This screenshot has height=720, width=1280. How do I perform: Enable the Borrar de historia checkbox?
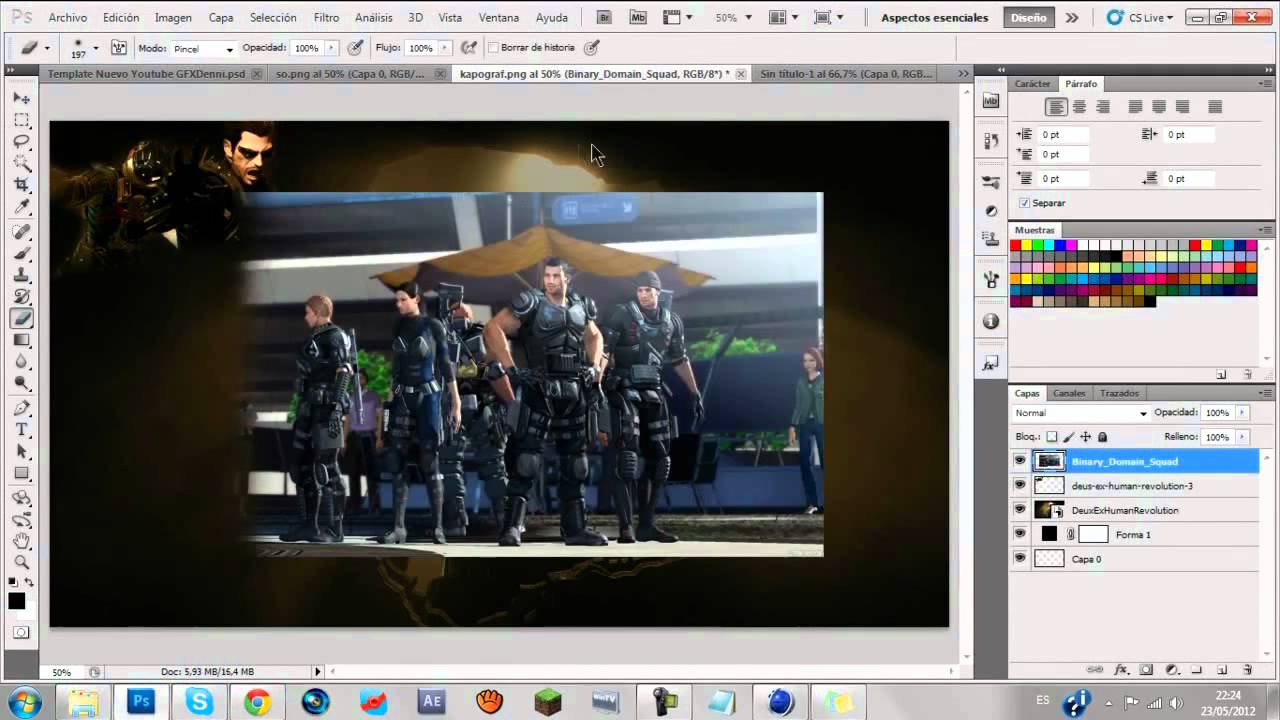(493, 48)
